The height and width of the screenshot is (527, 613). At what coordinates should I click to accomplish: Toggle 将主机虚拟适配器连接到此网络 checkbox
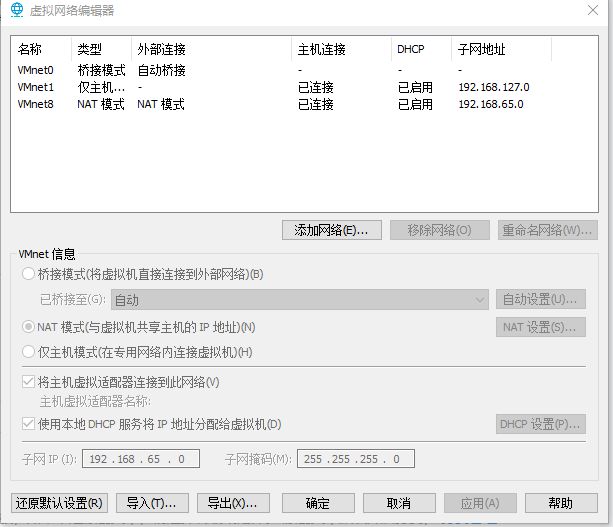coord(28,382)
